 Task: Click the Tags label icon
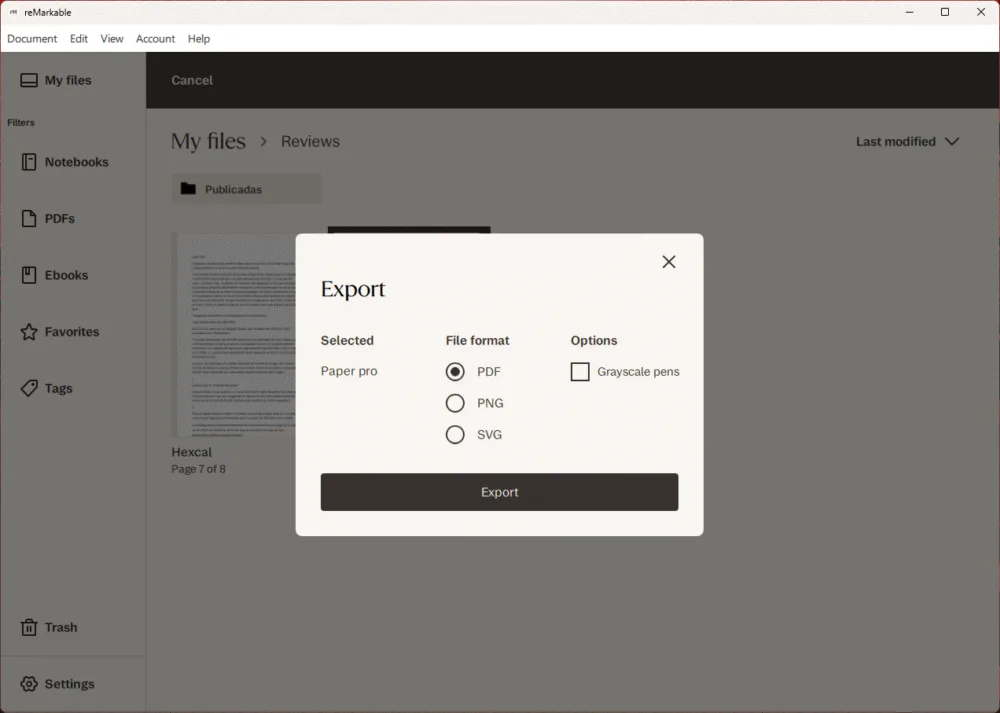coord(29,388)
